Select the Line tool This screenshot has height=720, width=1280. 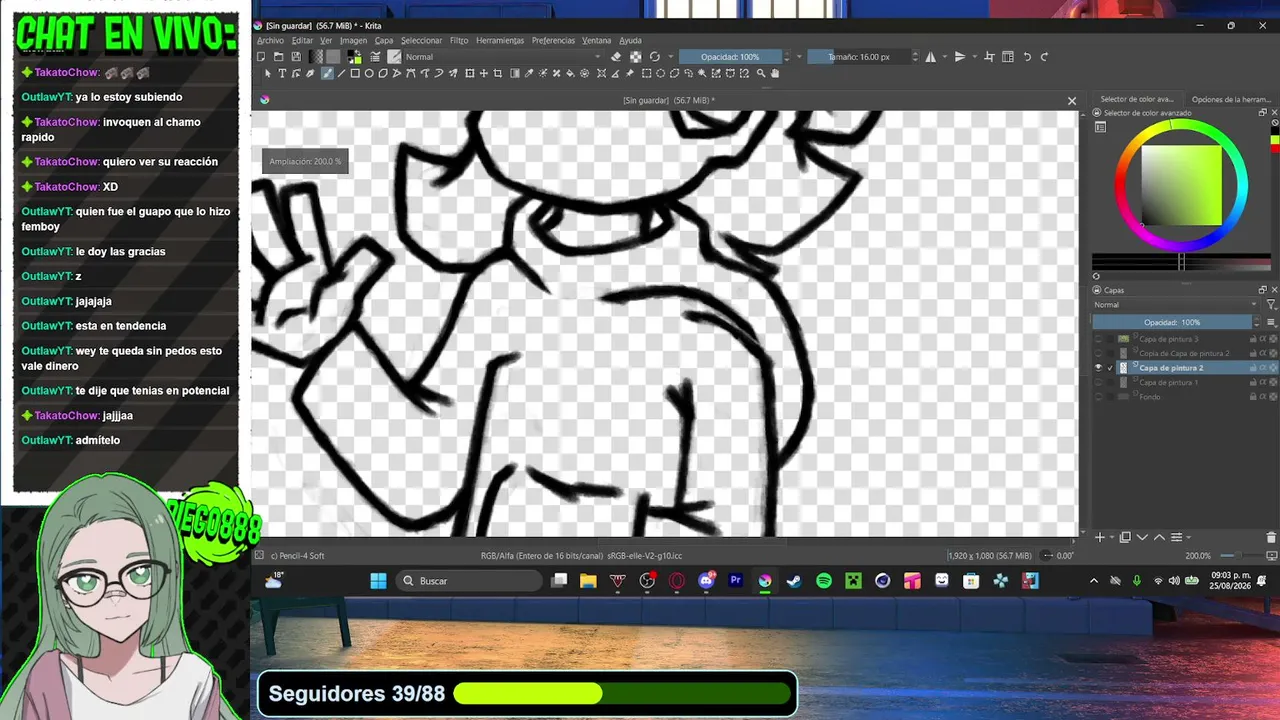341,73
